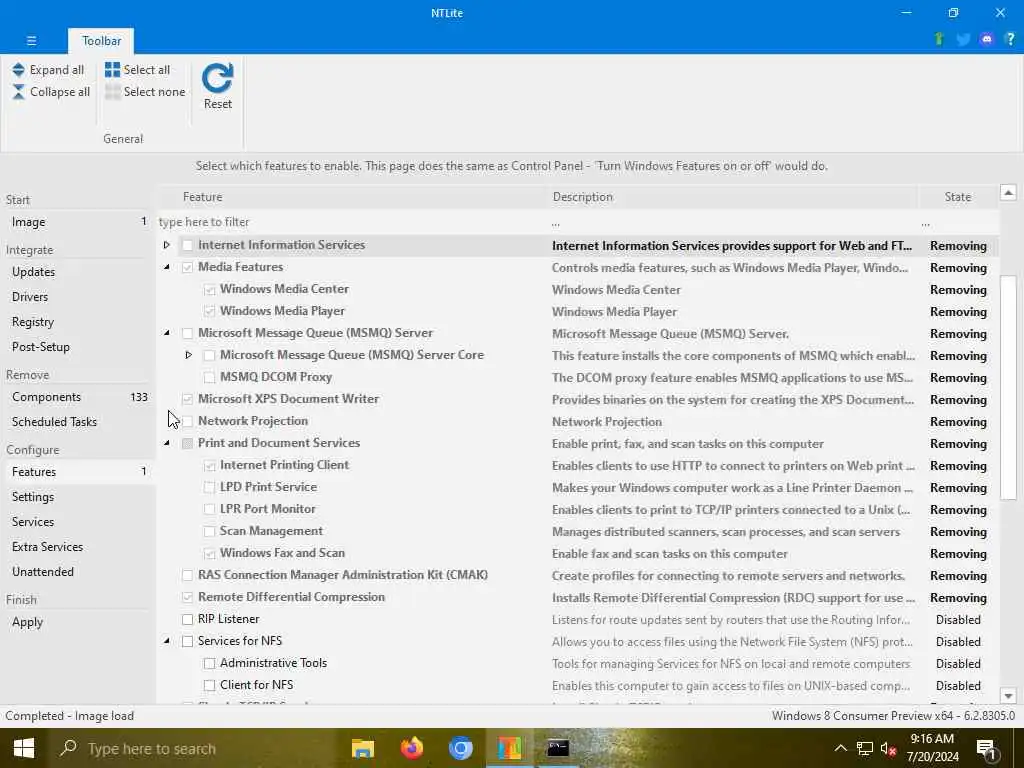Sort by the Description column header
The width and height of the screenshot is (1024, 768).
point(733,197)
